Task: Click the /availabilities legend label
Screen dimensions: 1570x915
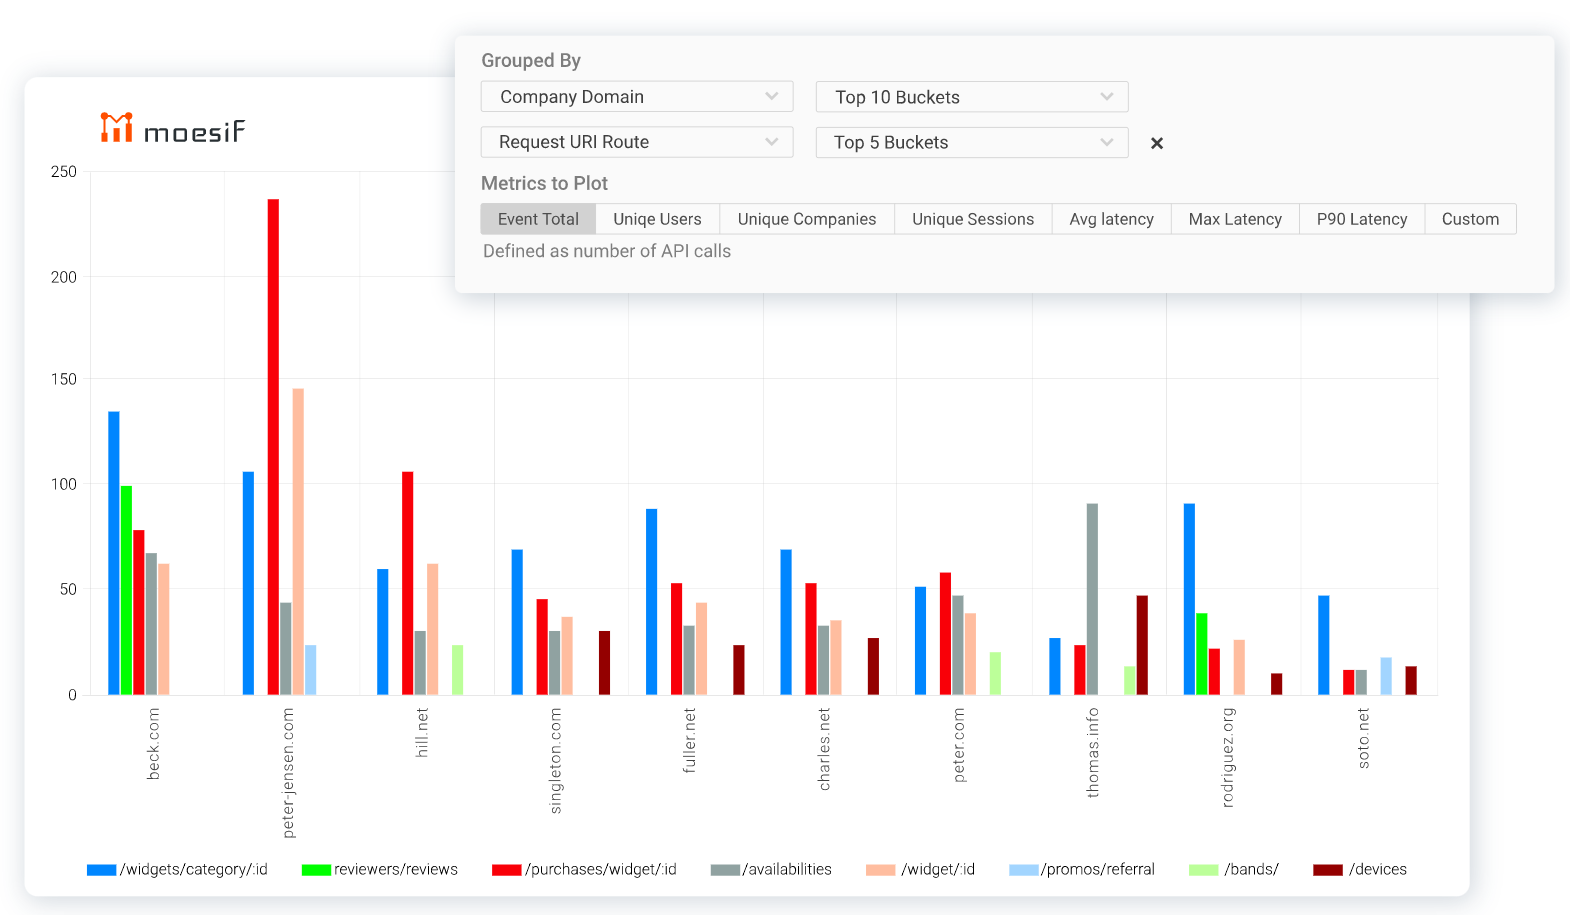Action: pyautogui.click(x=787, y=870)
